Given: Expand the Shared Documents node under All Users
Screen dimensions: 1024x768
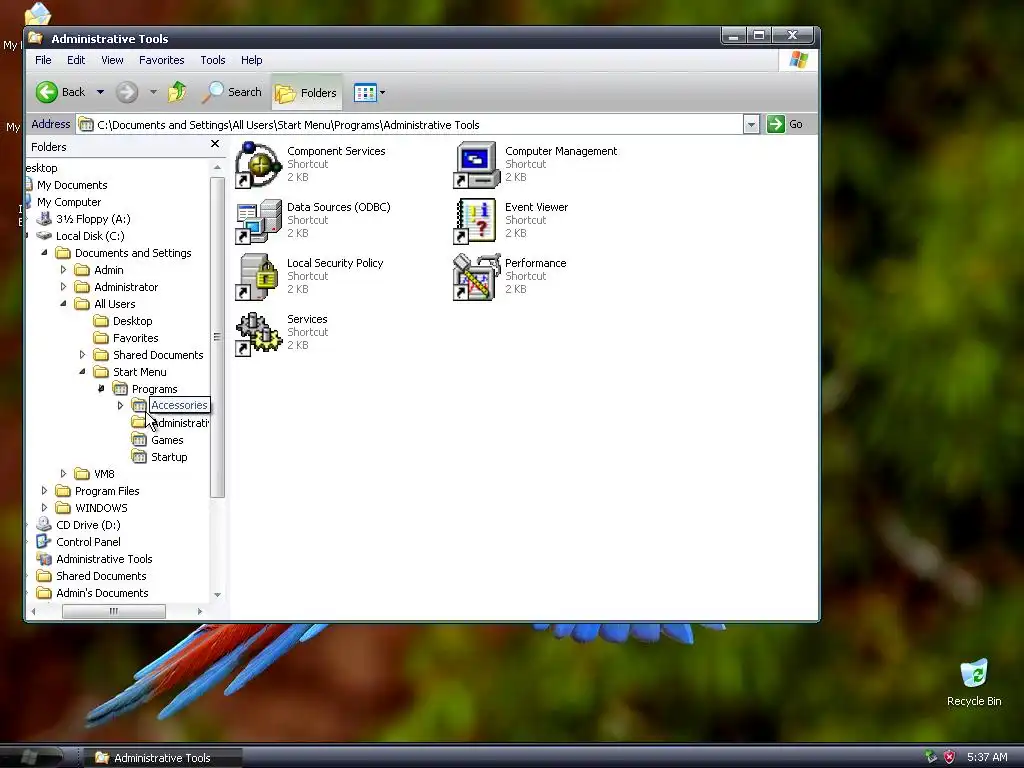Looking at the screenshot, I should click(x=82, y=355).
